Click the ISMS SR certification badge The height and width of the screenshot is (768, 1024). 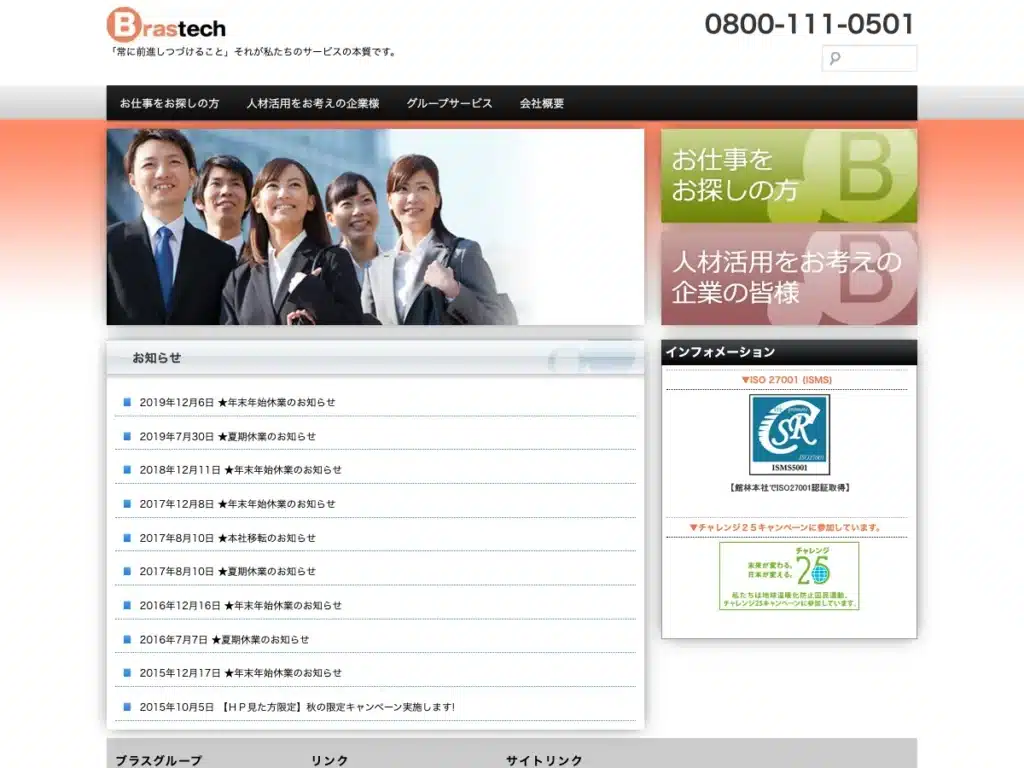[790, 434]
